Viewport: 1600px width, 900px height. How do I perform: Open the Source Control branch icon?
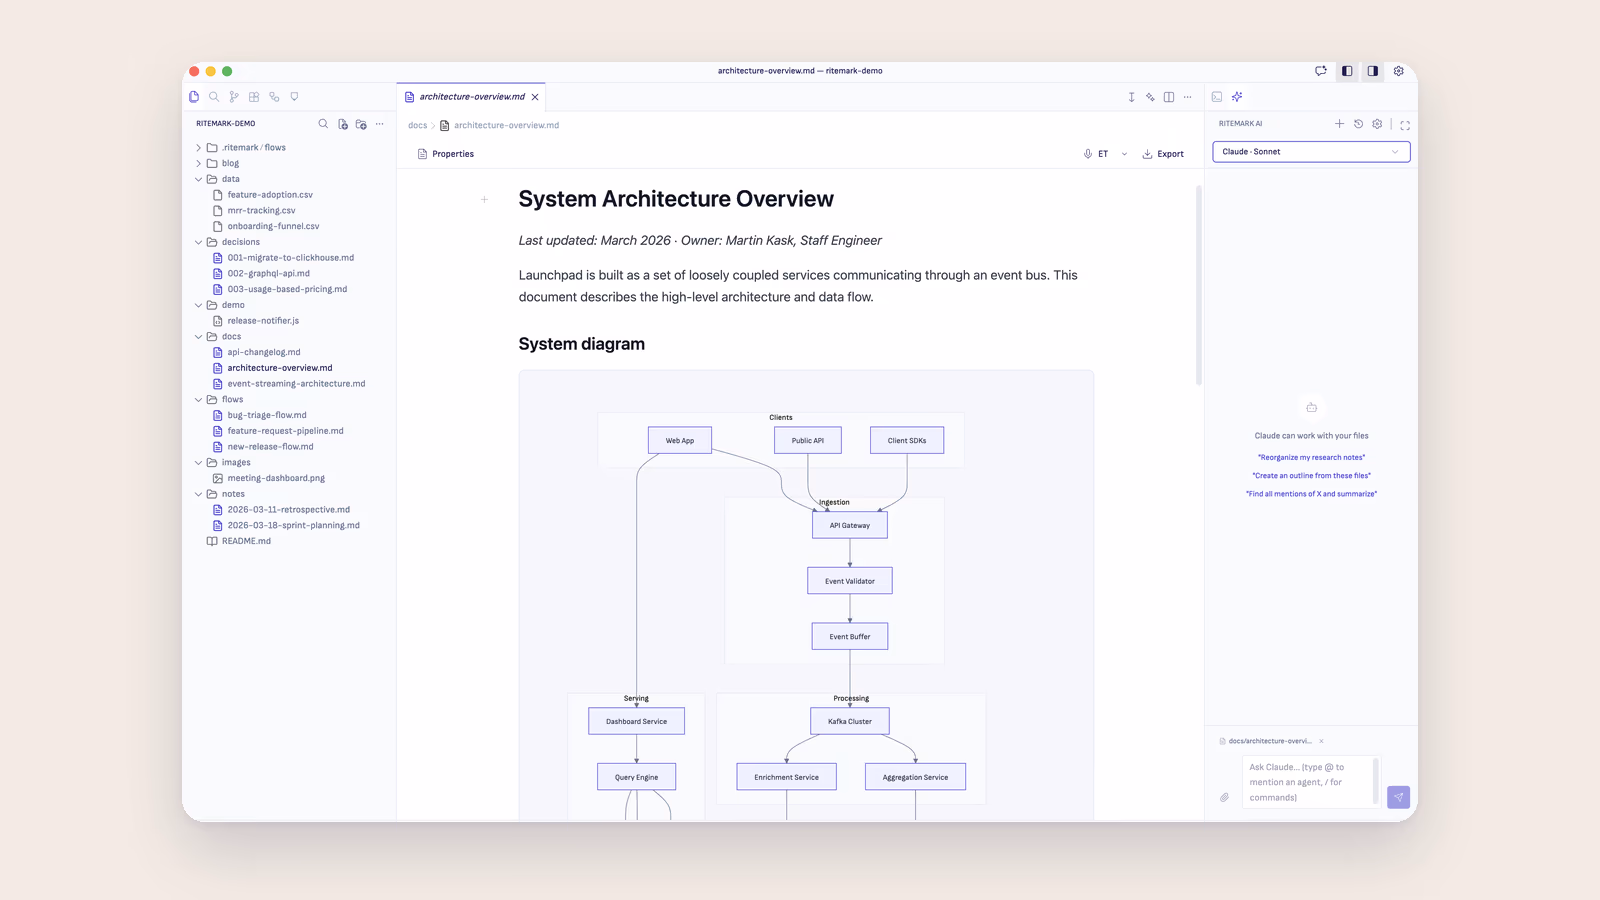(234, 97)
